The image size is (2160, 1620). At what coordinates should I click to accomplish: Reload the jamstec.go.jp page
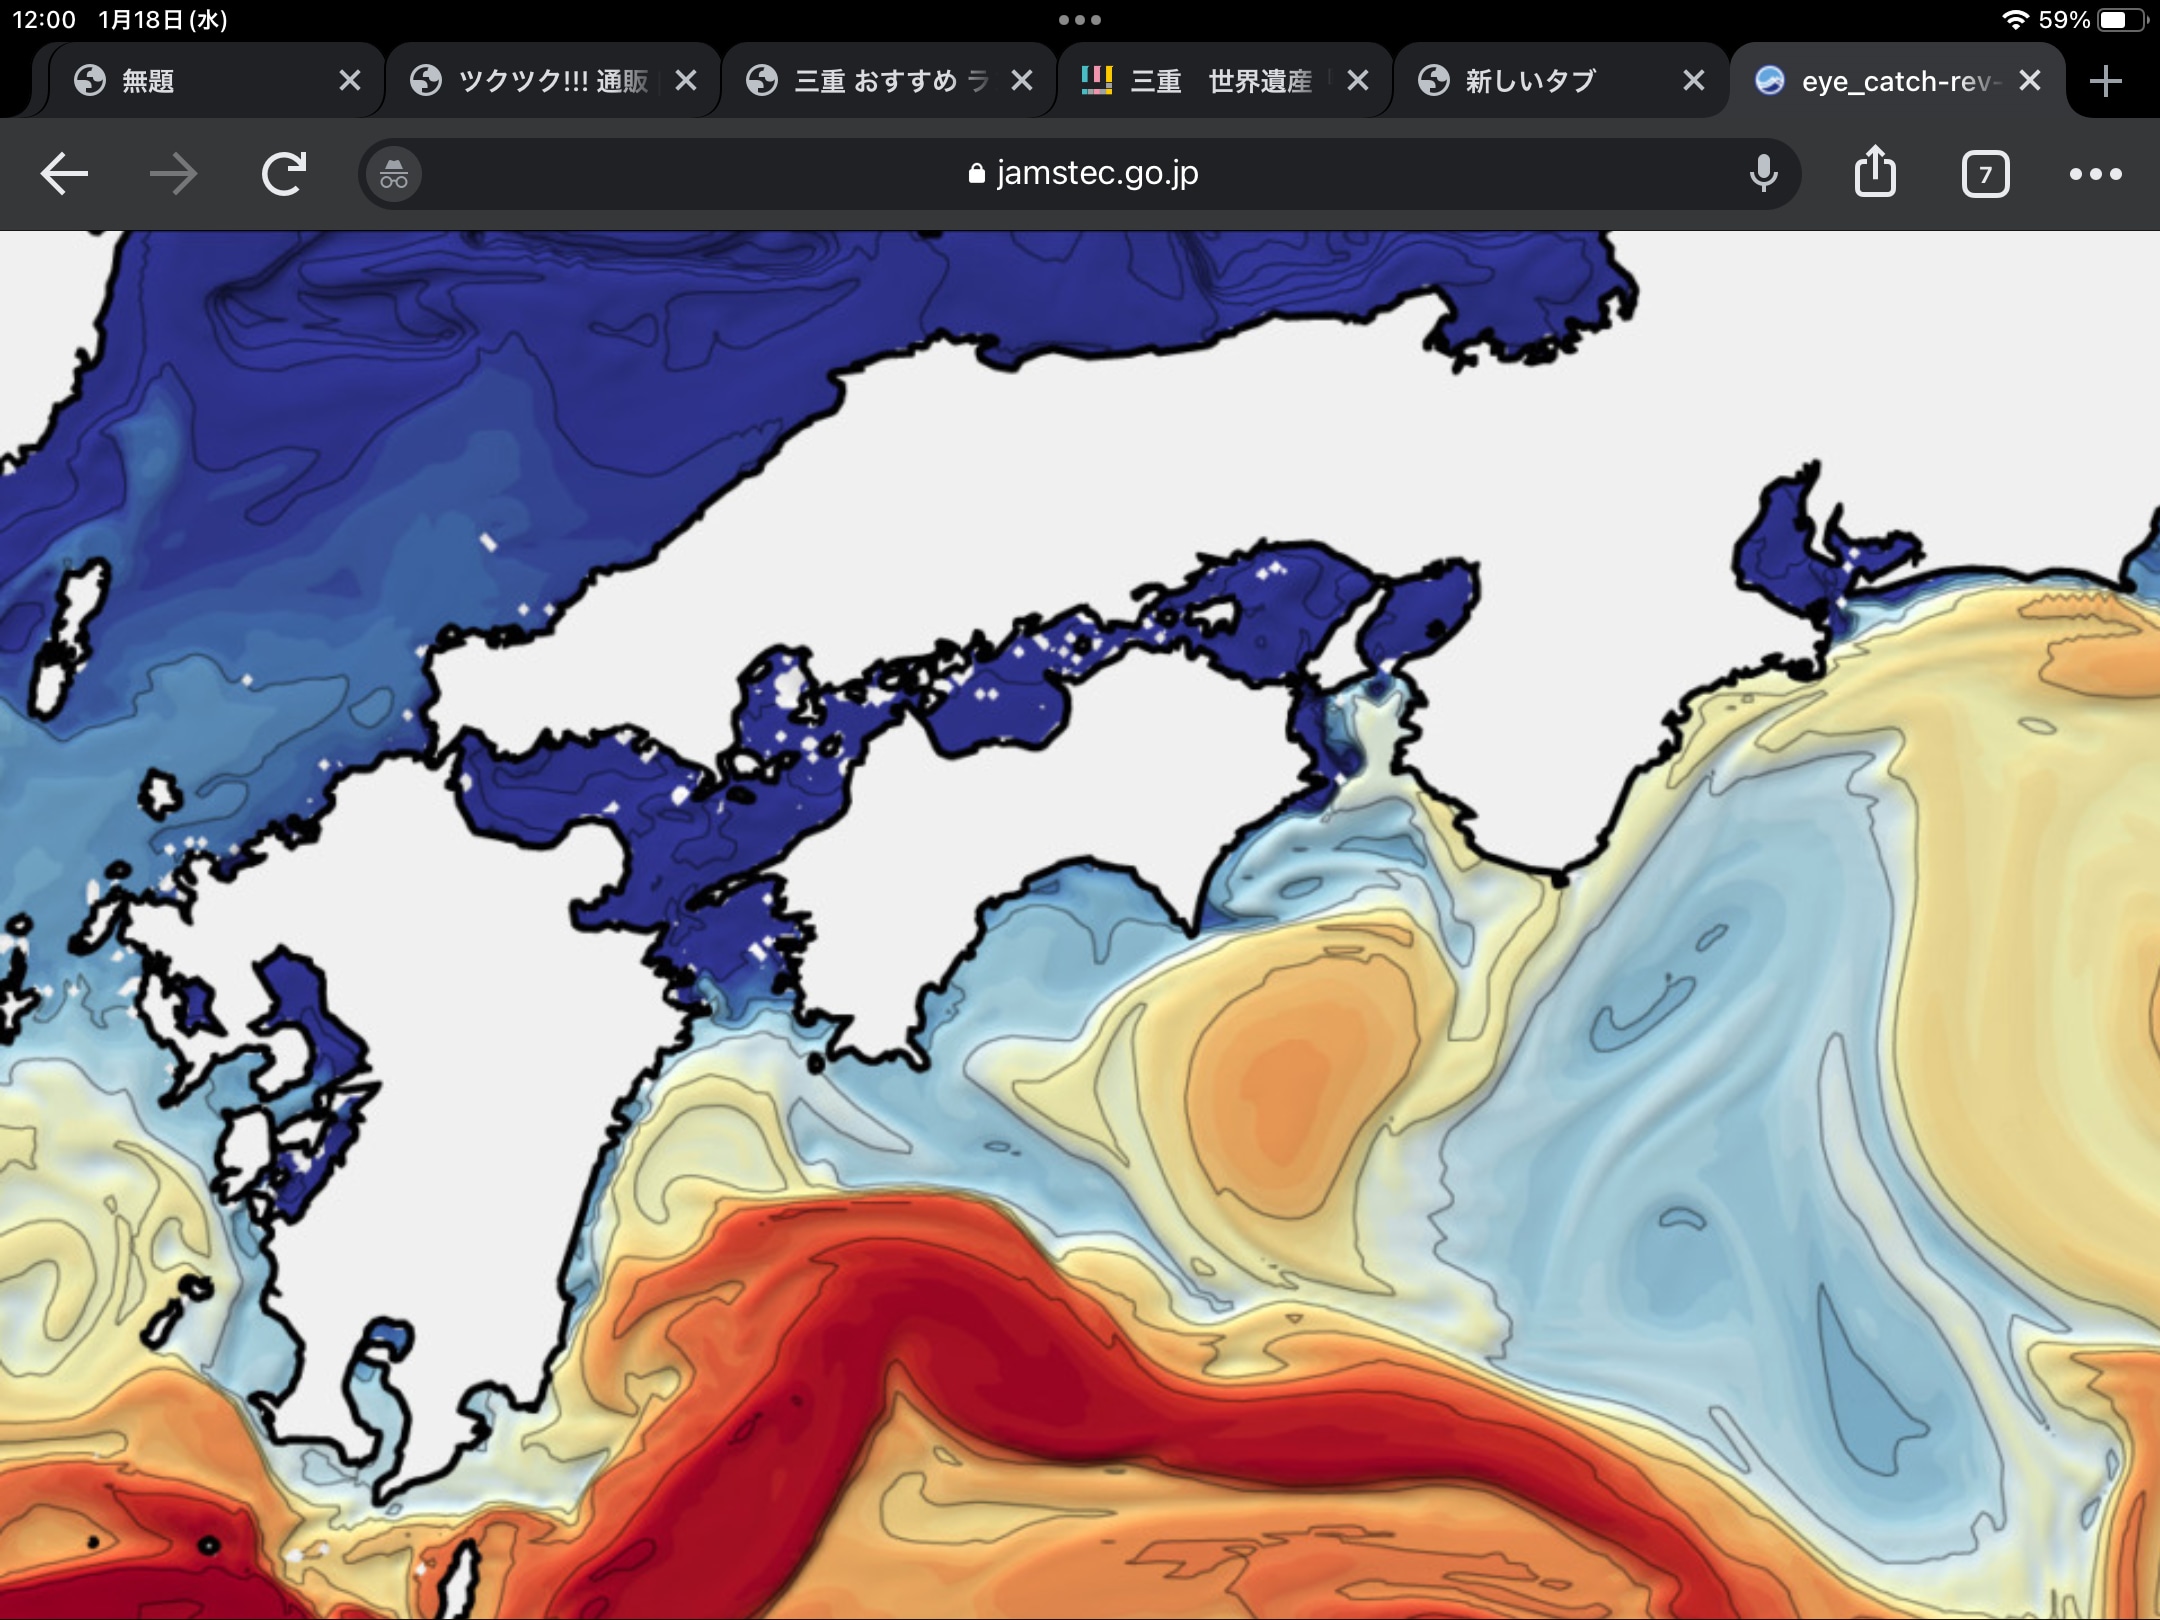[x=284, y=174]
